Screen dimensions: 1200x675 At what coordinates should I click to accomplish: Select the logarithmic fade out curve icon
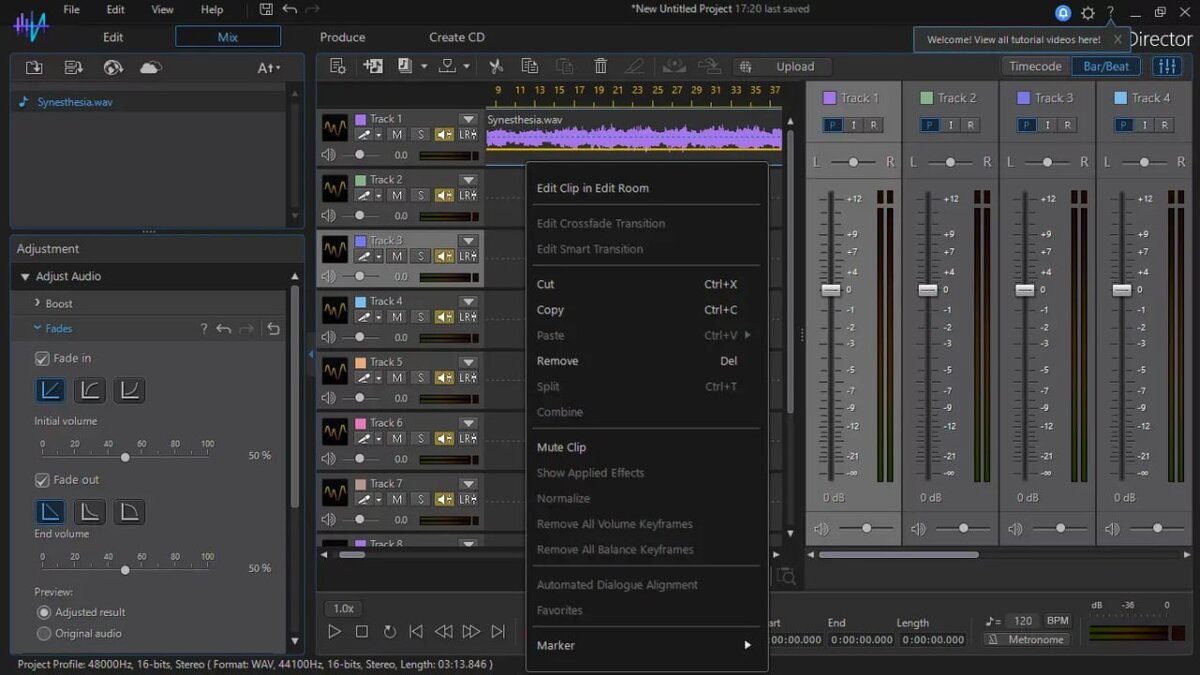click(x=89, y=512)
